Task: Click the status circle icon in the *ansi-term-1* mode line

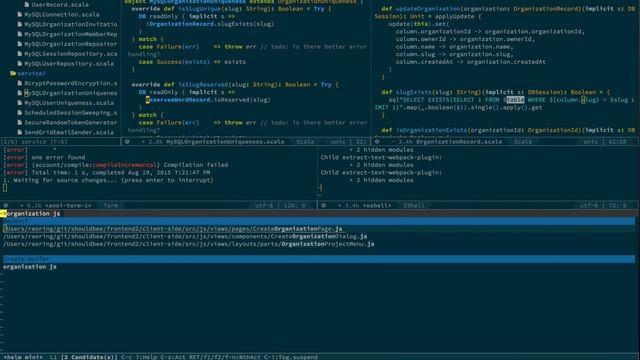Action: 6,205
